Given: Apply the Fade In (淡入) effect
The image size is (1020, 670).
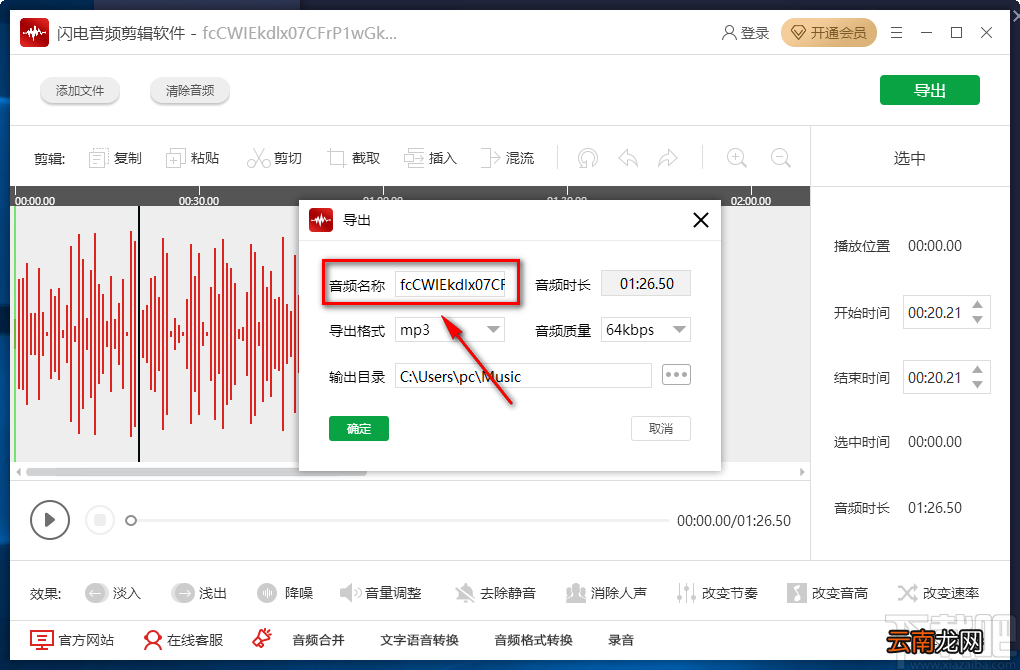Looking at the screenshot, I should (x=113, y=593).
